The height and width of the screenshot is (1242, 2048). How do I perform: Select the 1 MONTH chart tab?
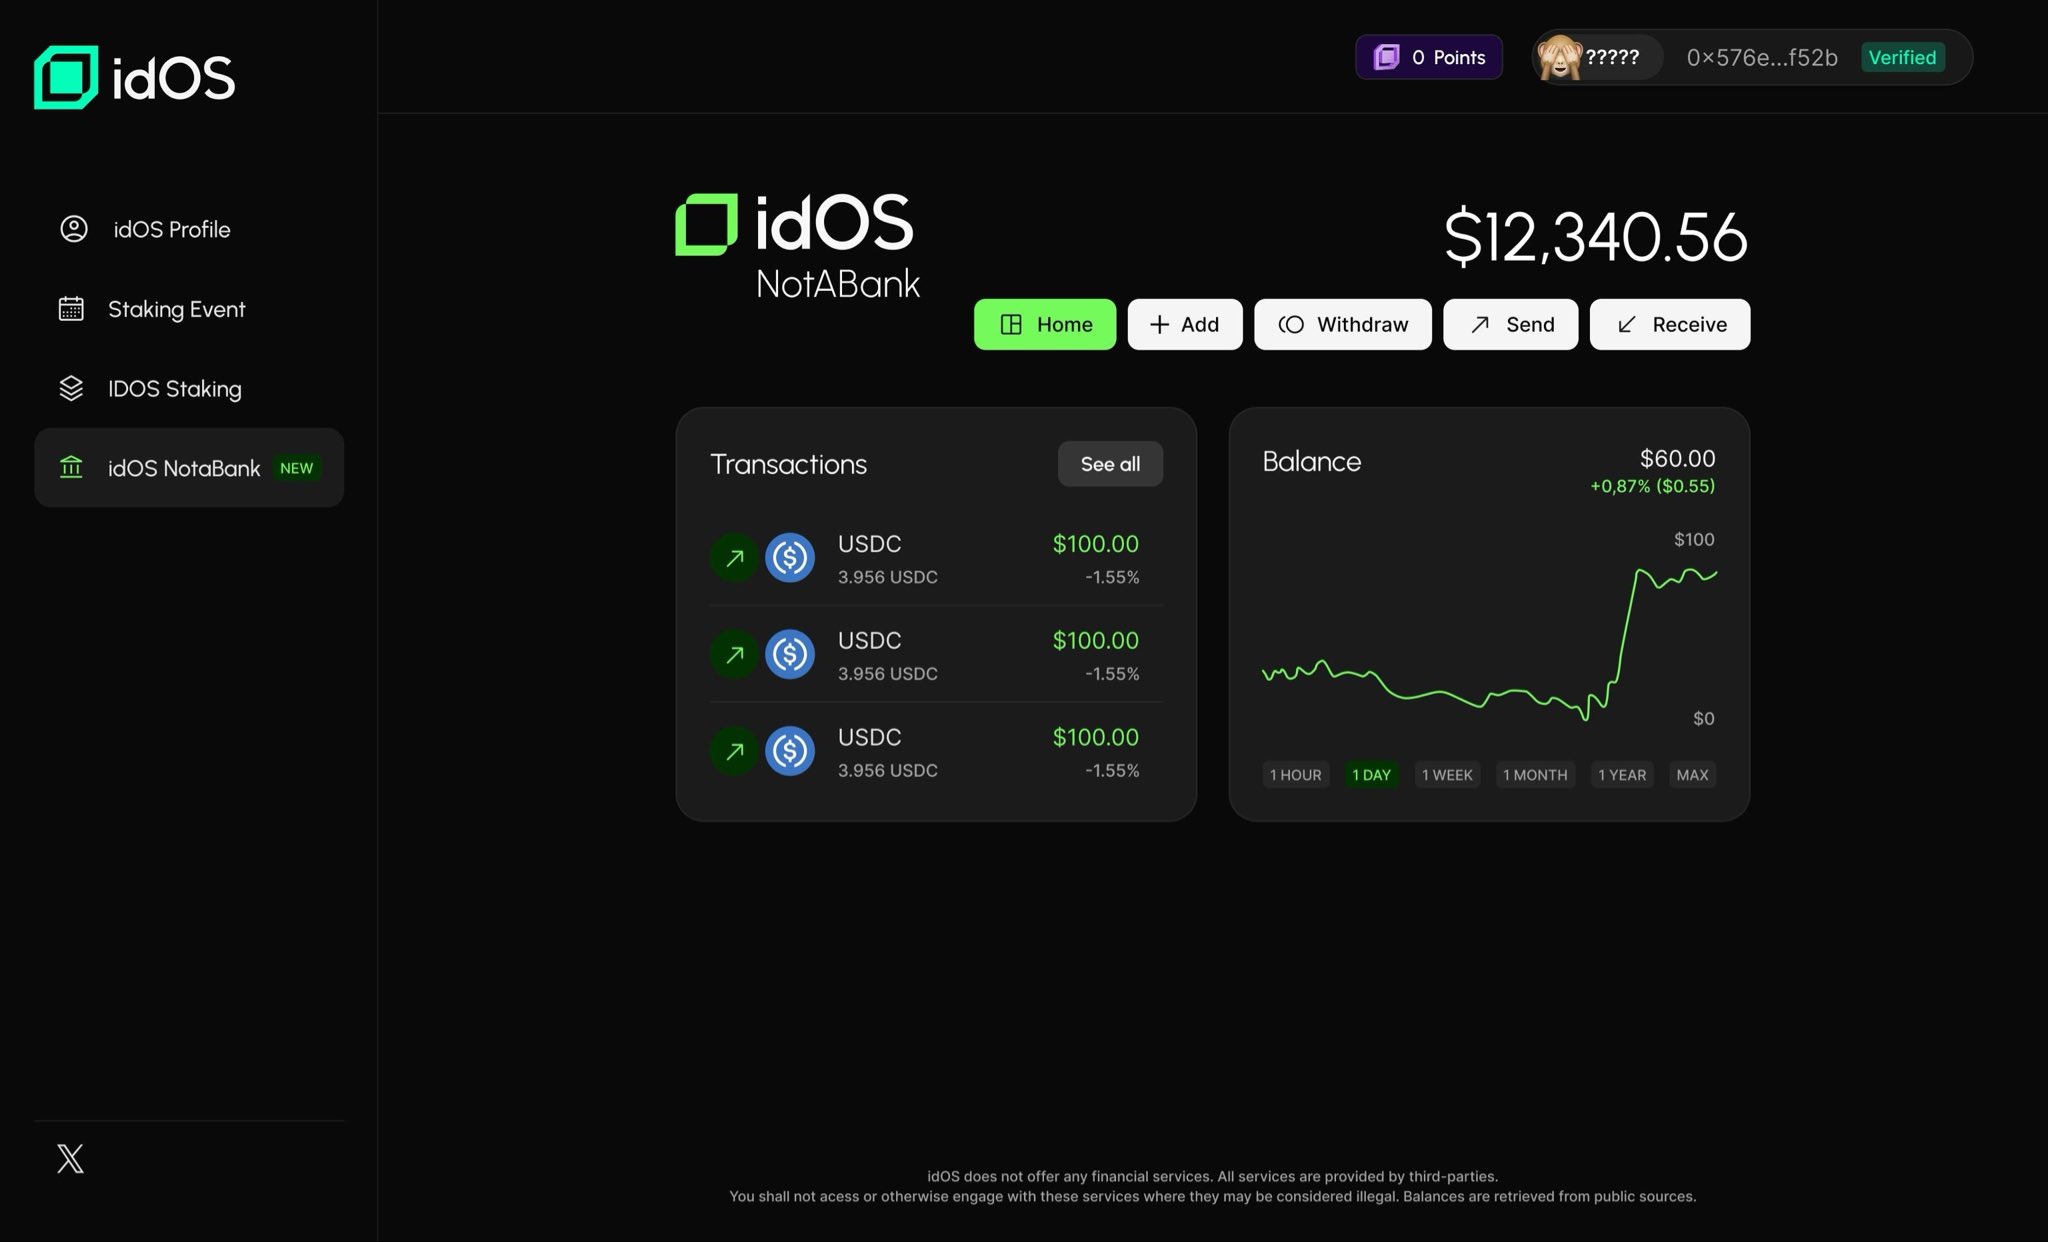coord(1534,774)
